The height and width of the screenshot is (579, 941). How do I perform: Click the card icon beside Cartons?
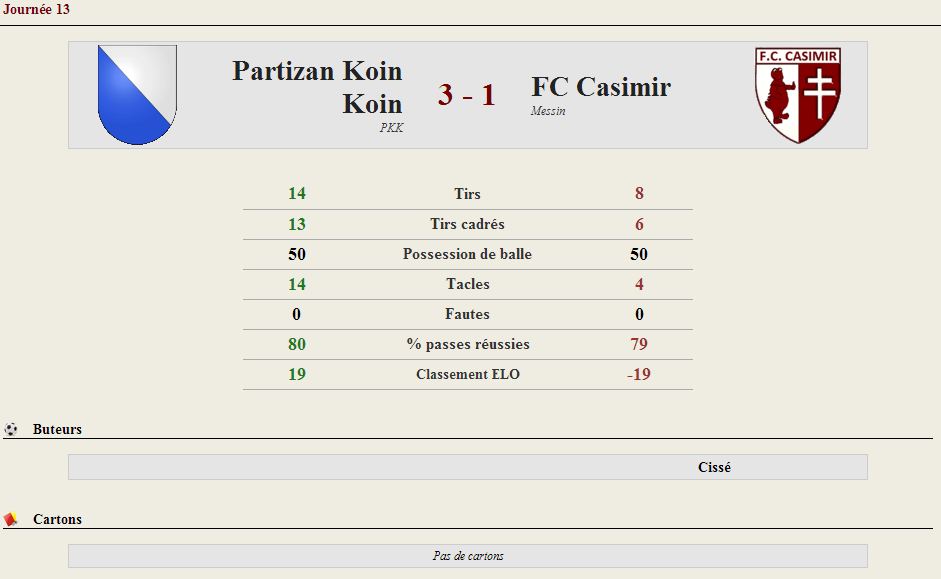pyautogui.click(x=10, y=519)
